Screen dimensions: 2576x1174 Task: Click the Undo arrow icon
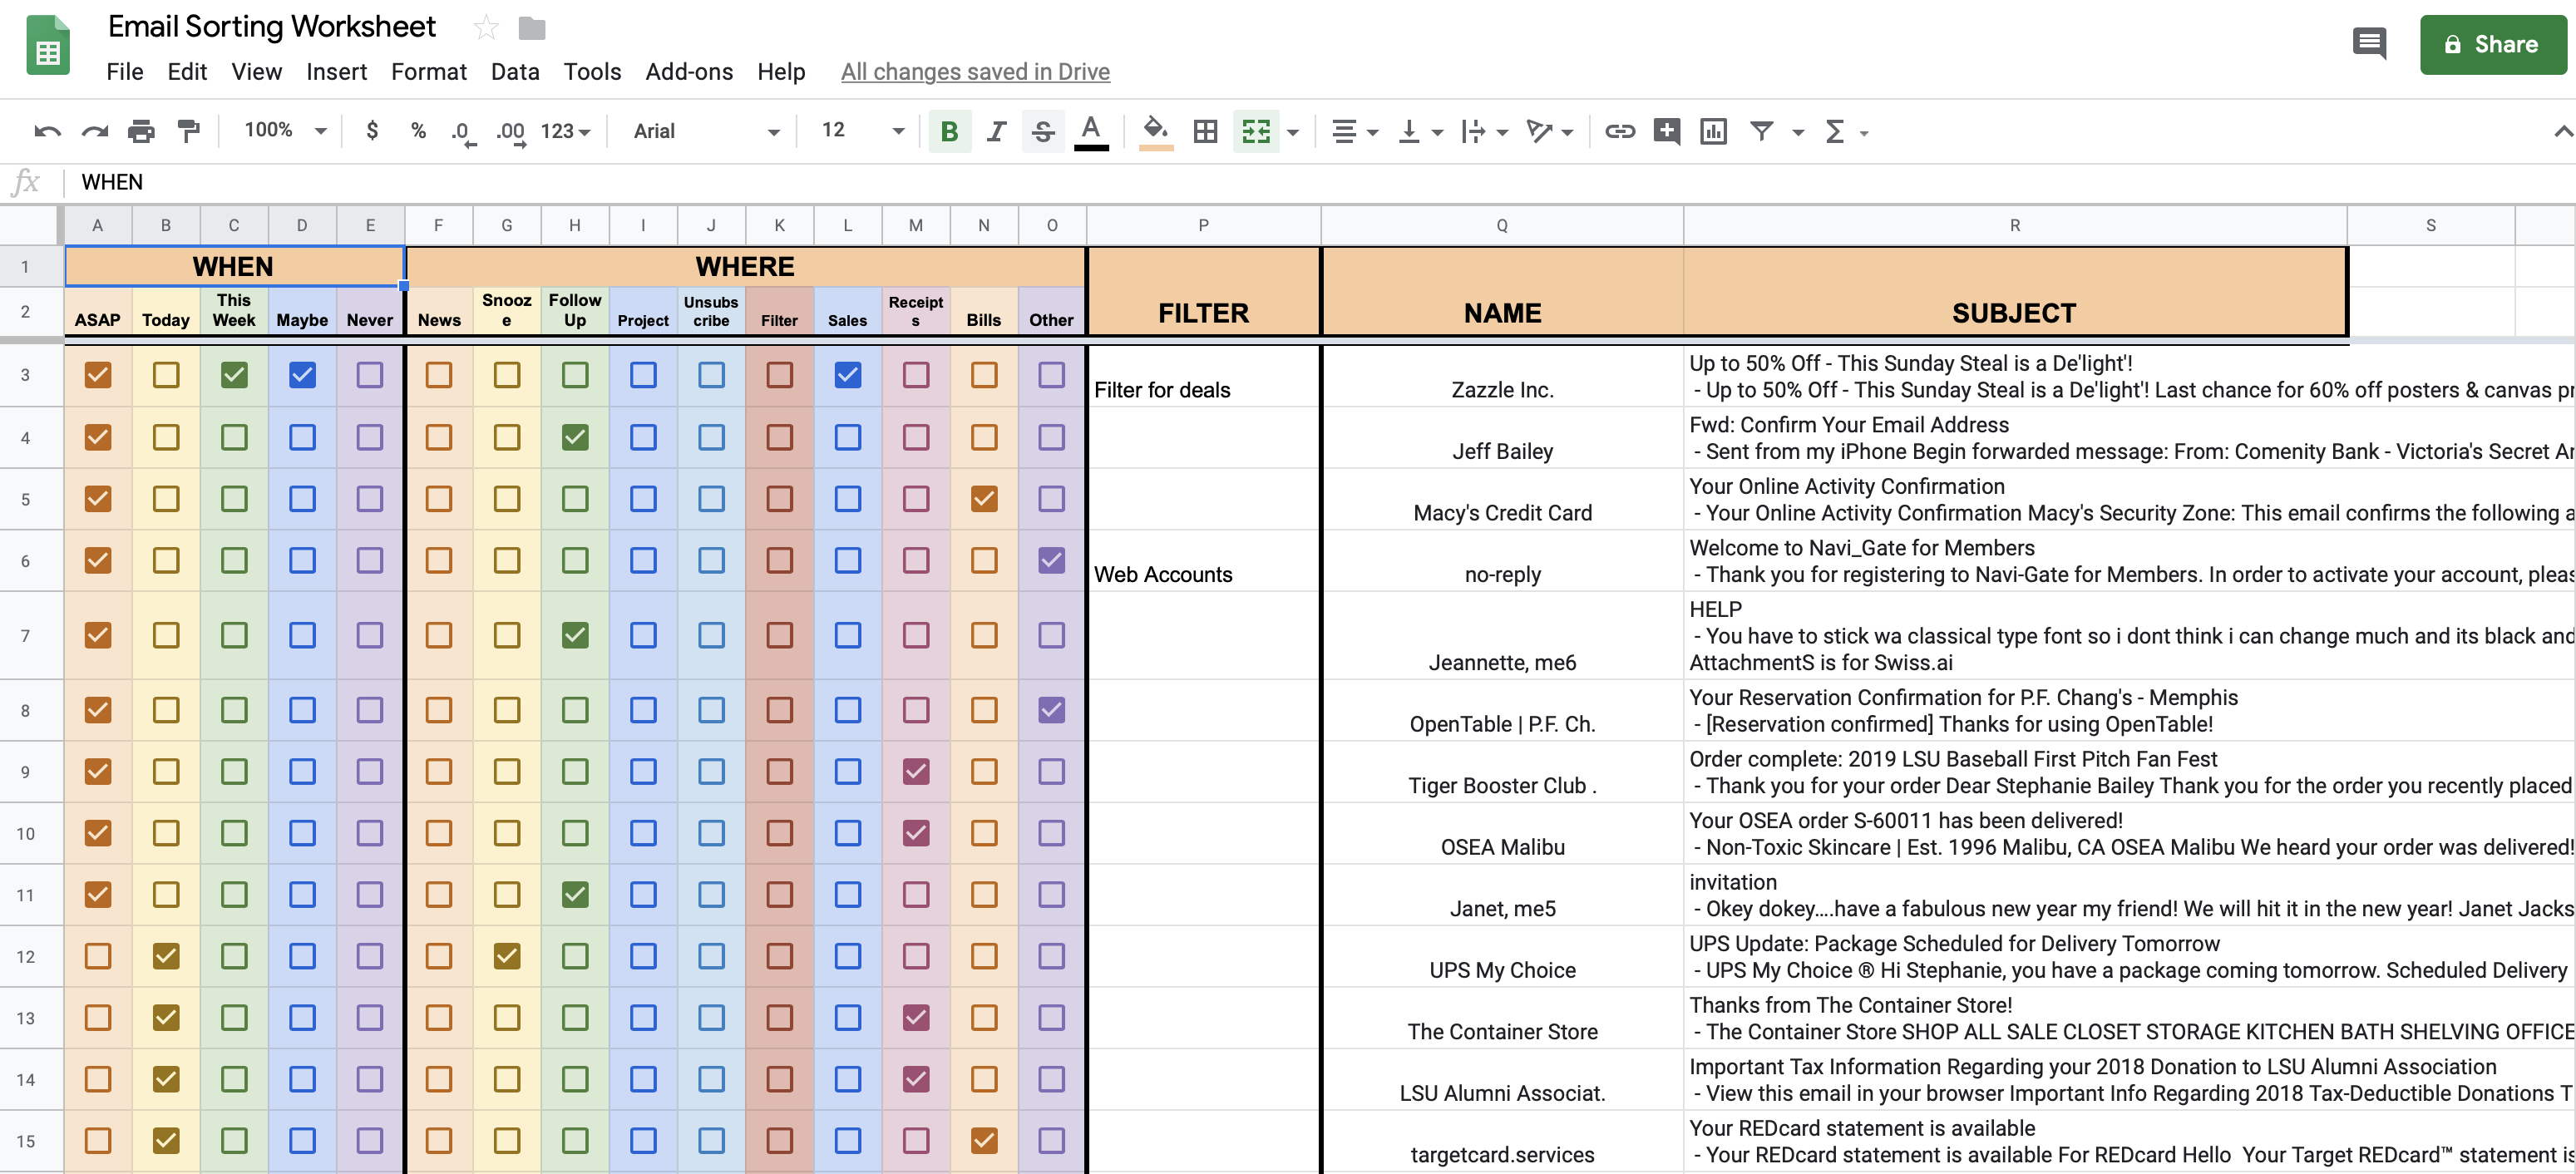point(47,131)
